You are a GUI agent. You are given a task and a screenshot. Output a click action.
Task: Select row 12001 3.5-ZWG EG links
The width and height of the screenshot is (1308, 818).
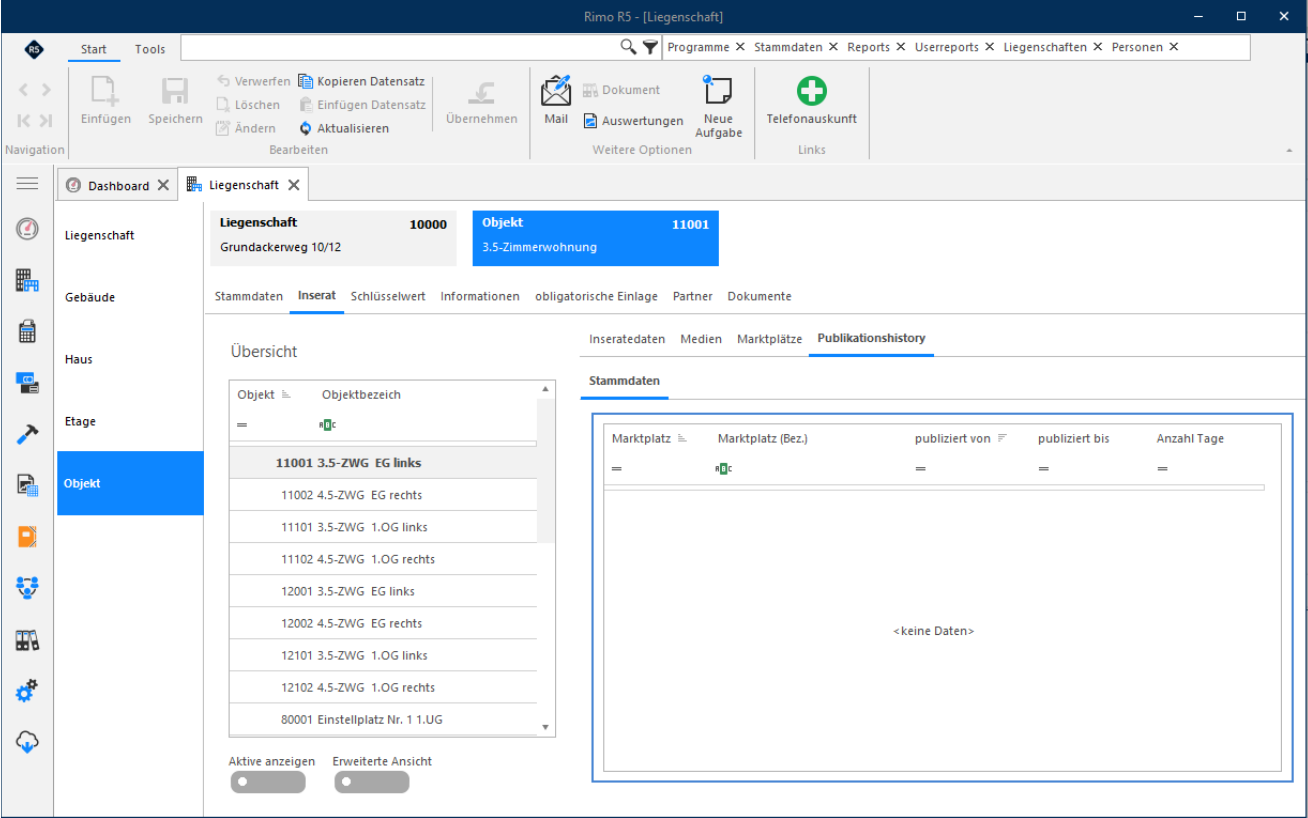tap(383, 591)
